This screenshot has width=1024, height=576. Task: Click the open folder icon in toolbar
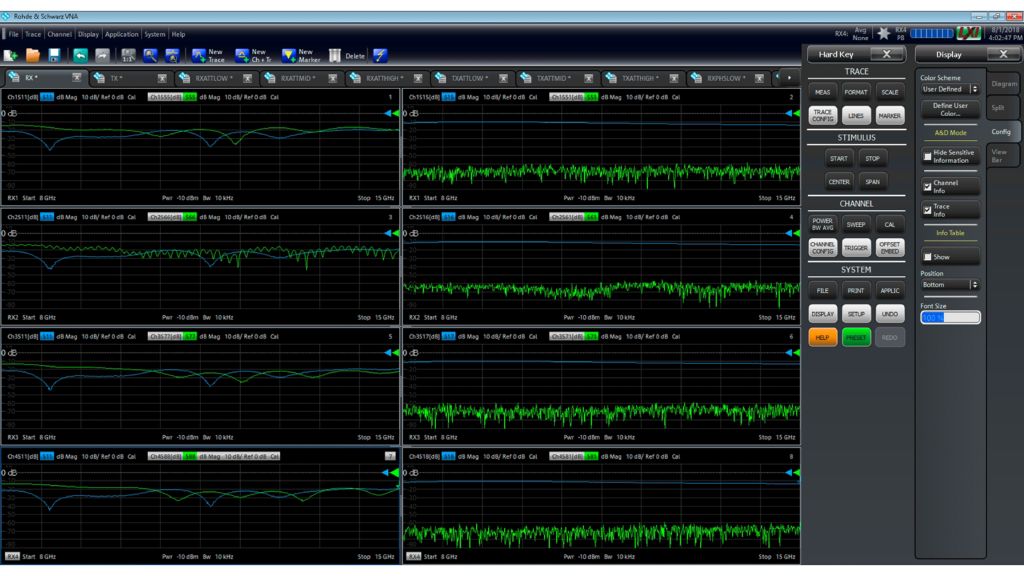pyautogui.click(x=33, y=56)
